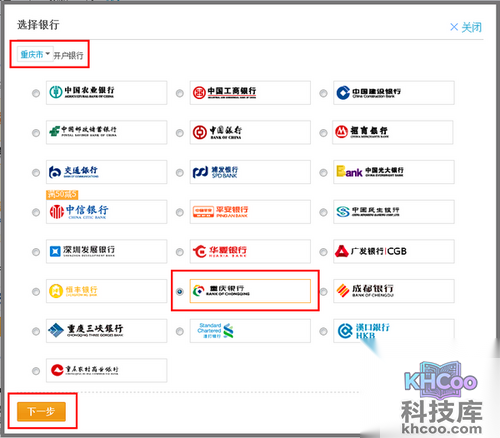Select the 中国邮政储蓄银行 radio button
Screen dimensions: 500x438
click(x=36, y=133)
